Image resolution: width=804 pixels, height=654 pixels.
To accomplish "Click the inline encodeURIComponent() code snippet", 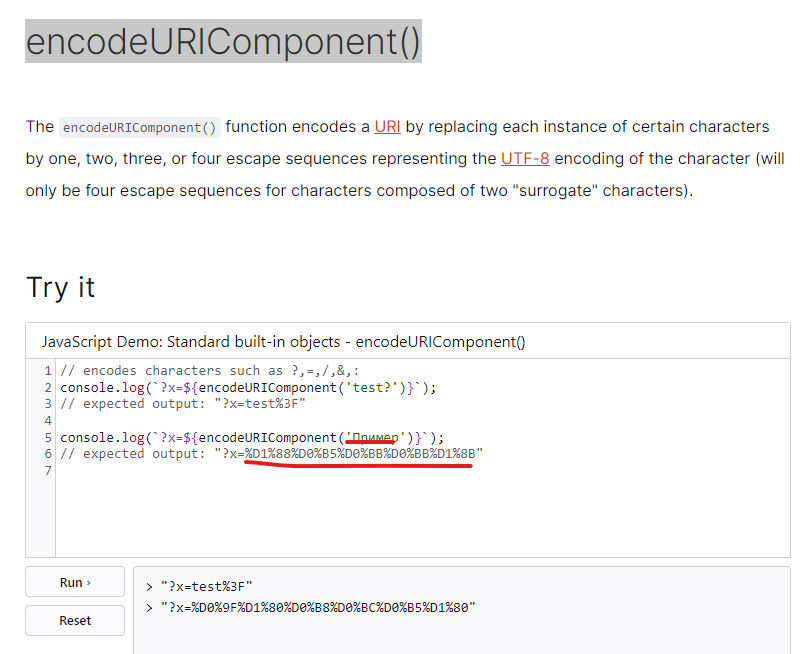I will coord(140,127).
